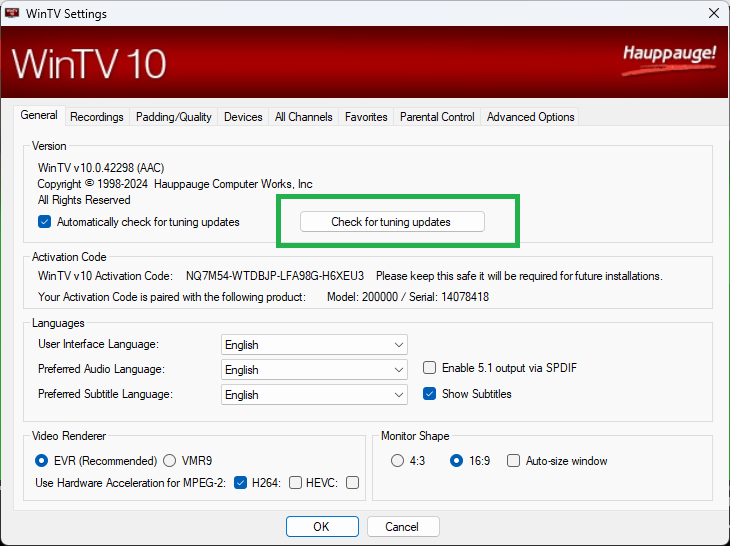Toggle MPEG-2 hardware acceleration checkbox
730x546 pixels.
click(x=240, y=483)
